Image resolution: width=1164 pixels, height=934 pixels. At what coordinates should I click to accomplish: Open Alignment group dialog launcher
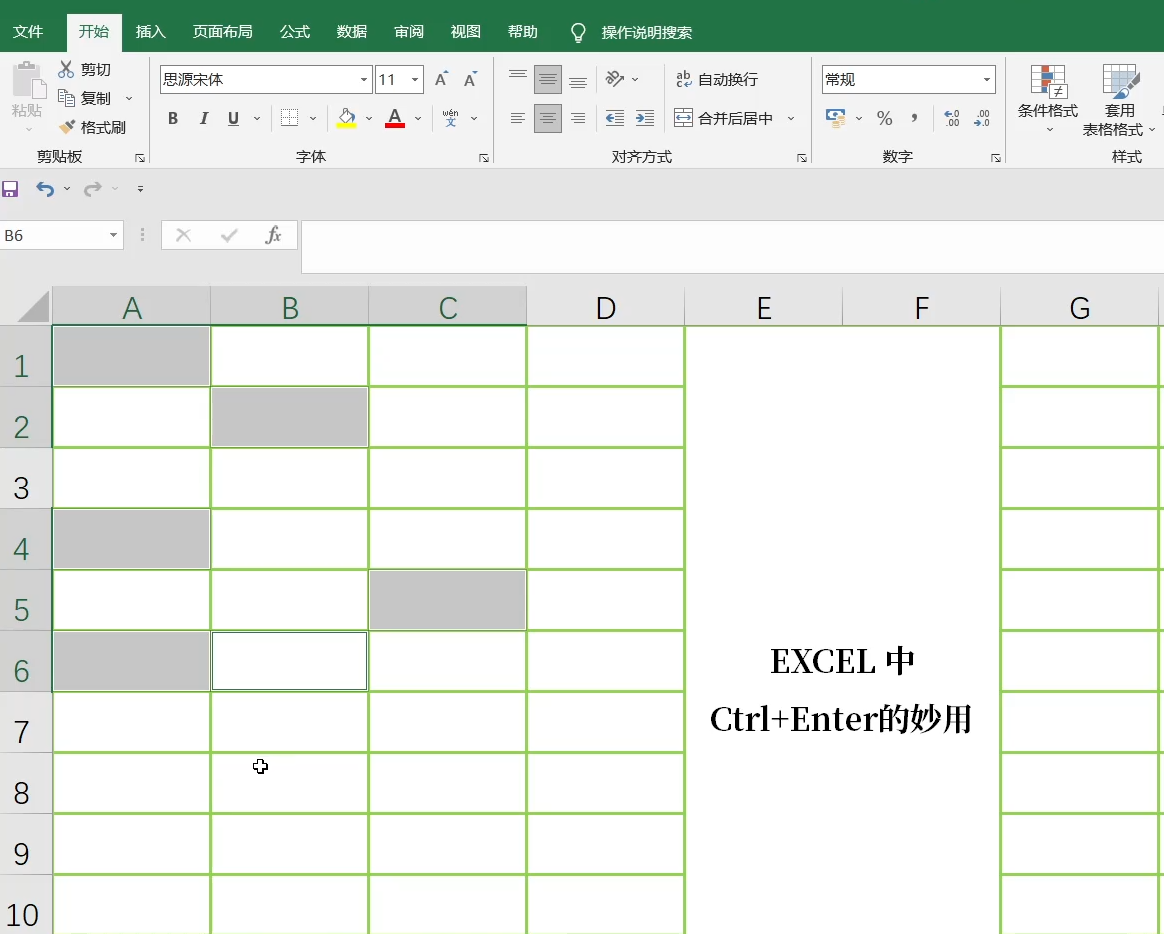[802, 158]
